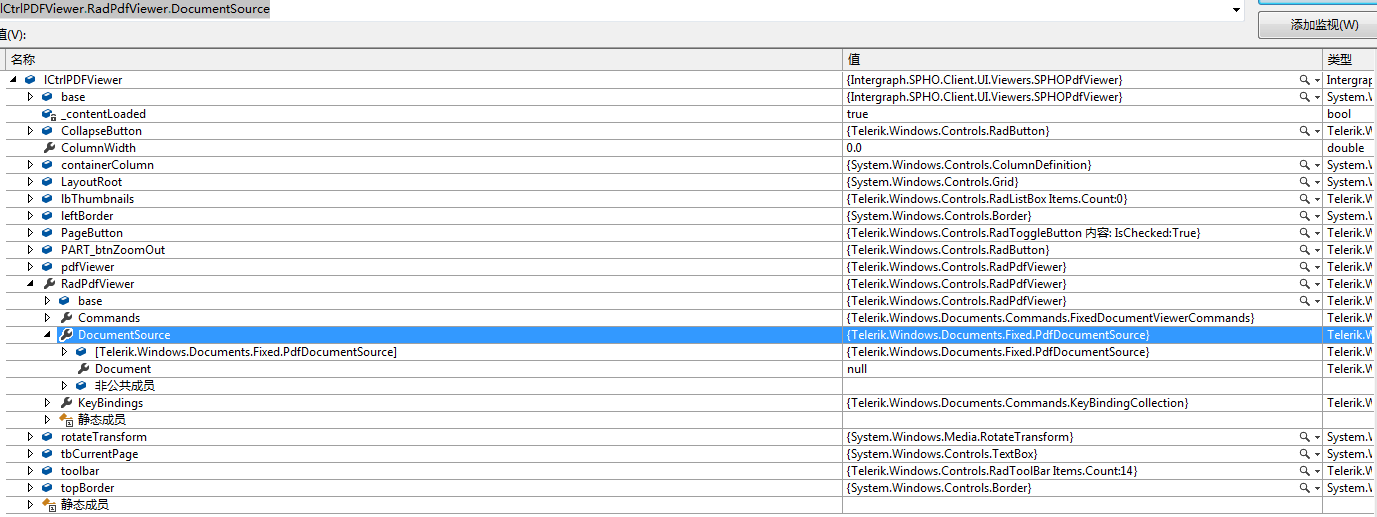Viewport: 1377px width, 517px height.
Task: Click the blue cube icon beside toolbar
Action: click(47, 471)
